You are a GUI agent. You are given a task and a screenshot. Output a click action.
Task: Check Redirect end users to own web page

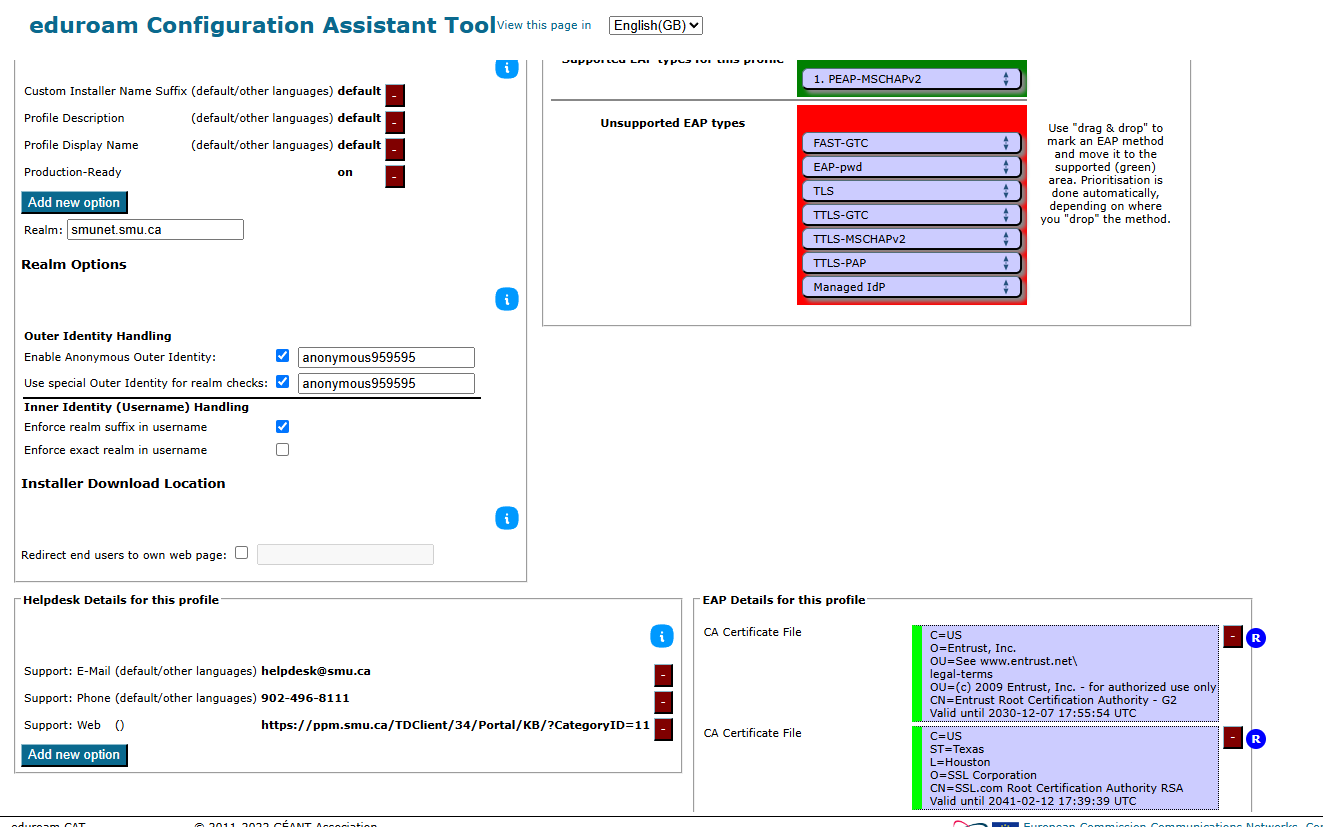(241, 552)
